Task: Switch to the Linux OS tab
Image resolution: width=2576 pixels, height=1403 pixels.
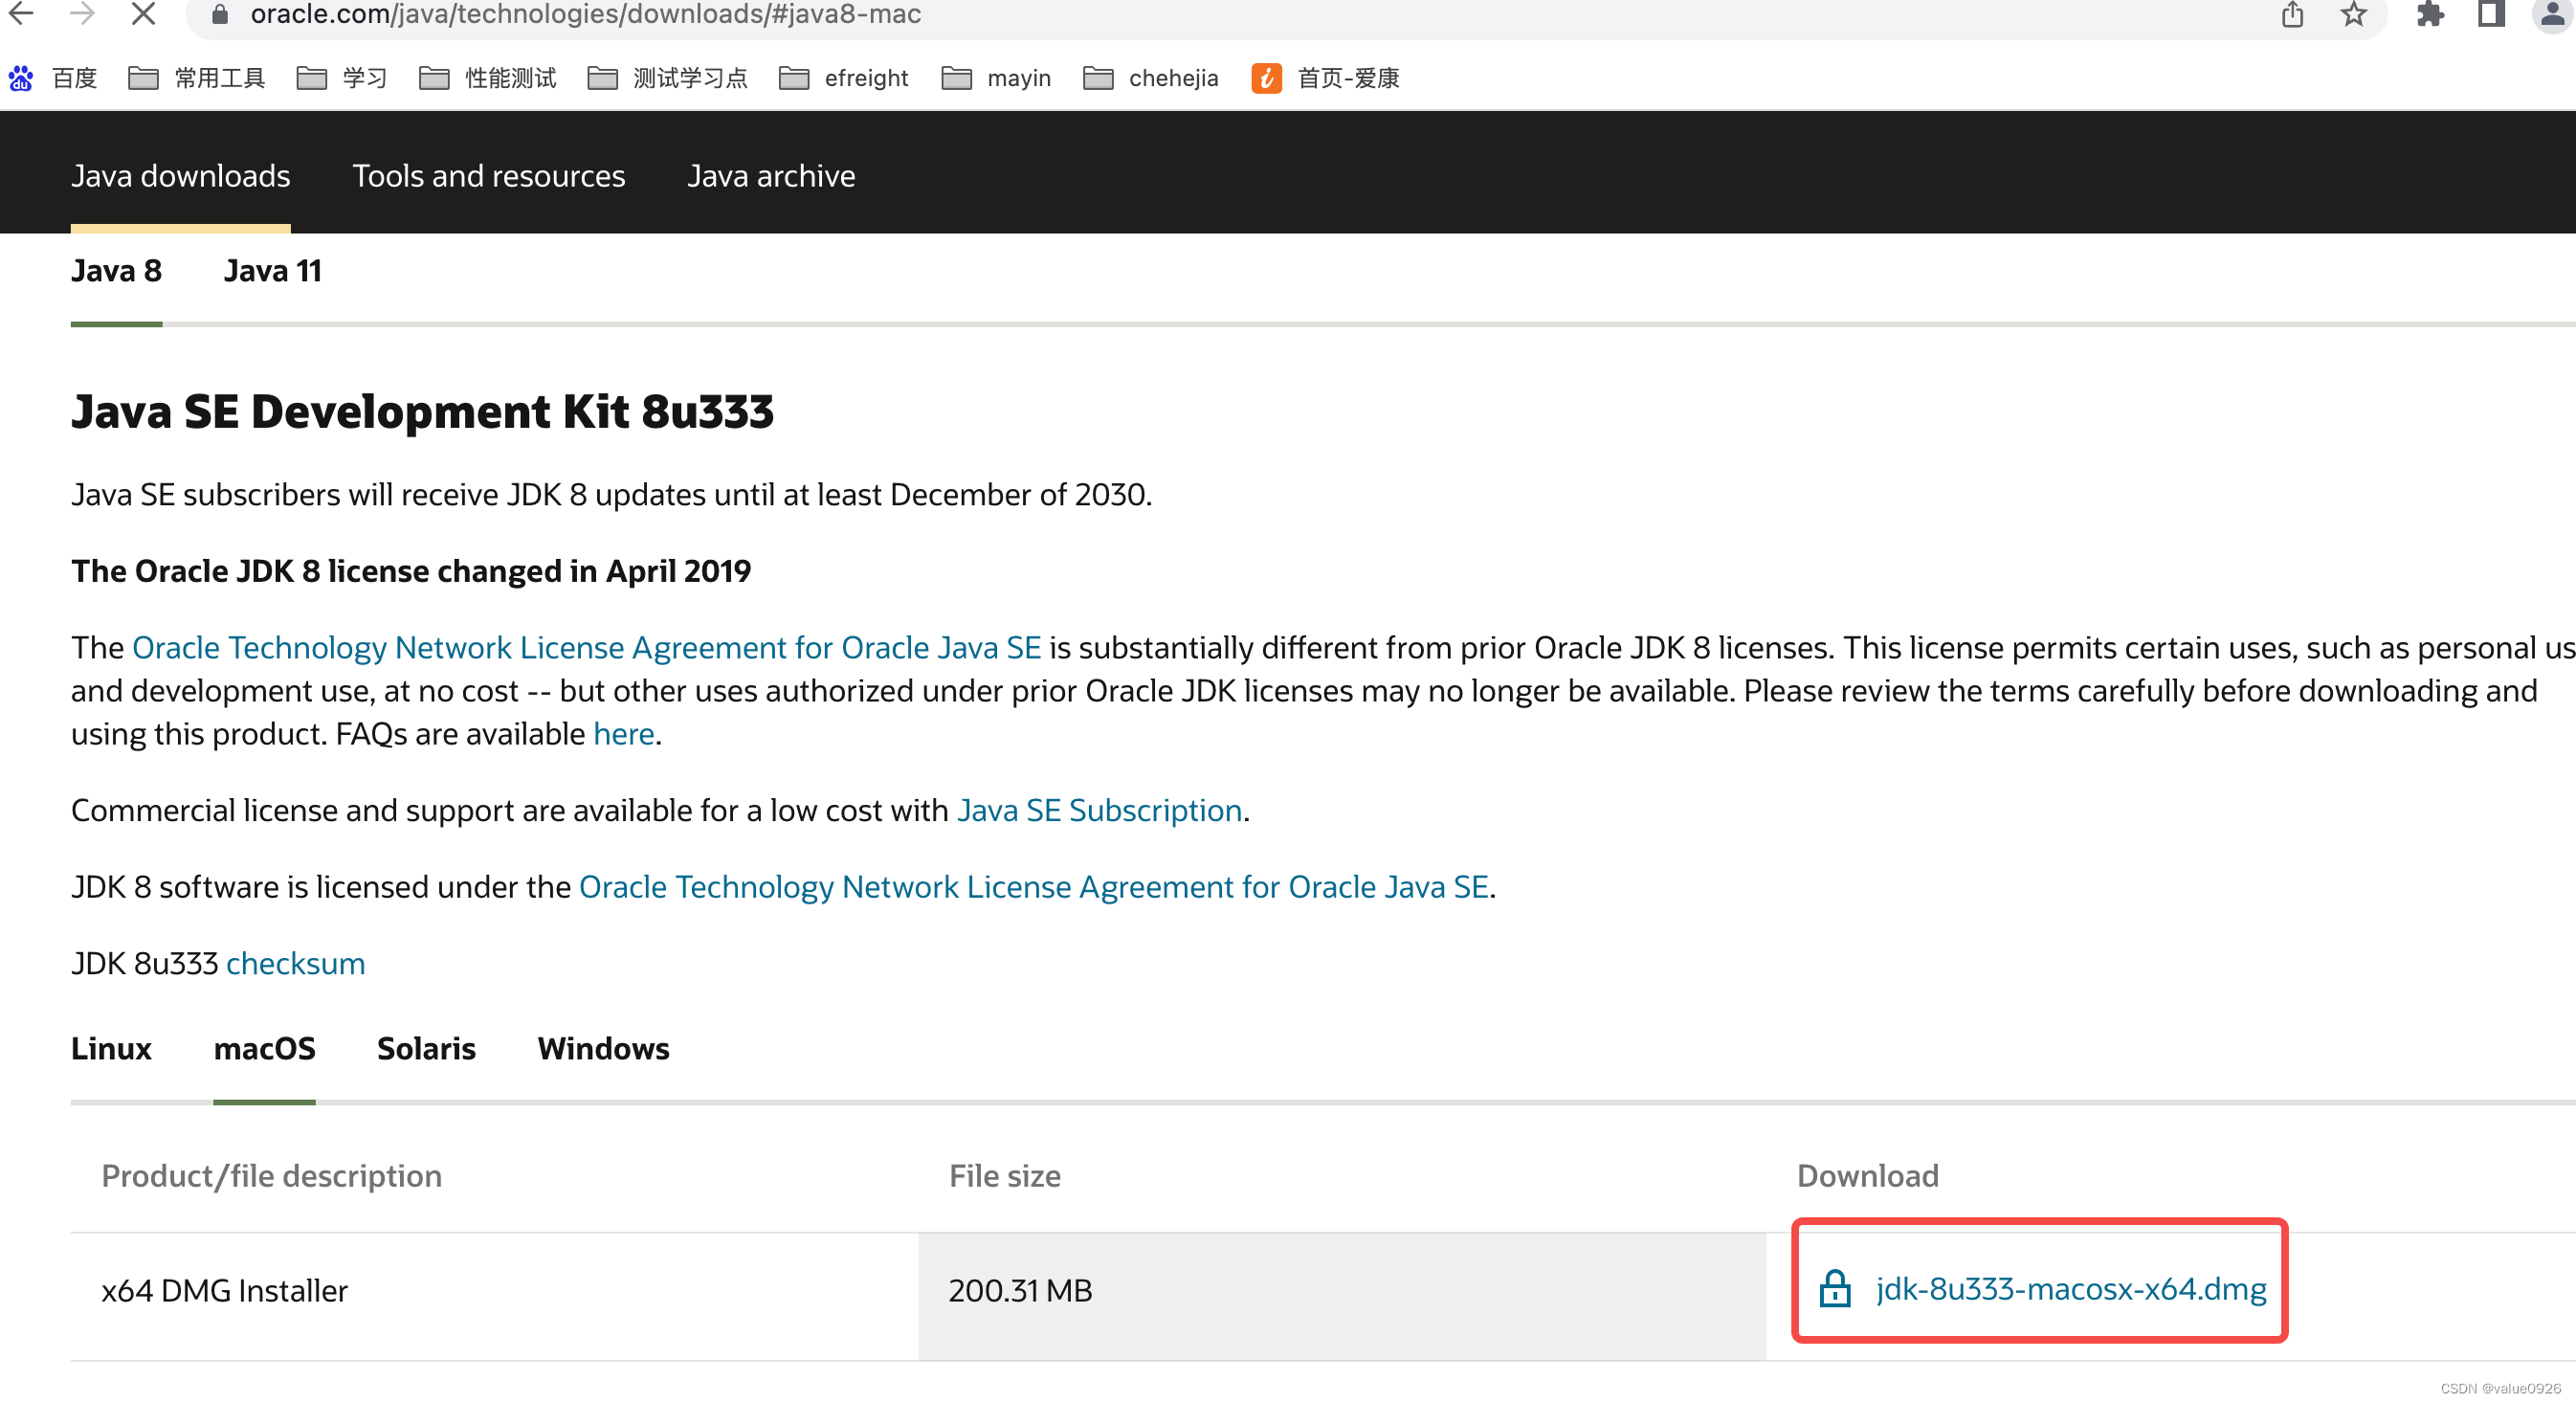Action: coord(111,1048)
